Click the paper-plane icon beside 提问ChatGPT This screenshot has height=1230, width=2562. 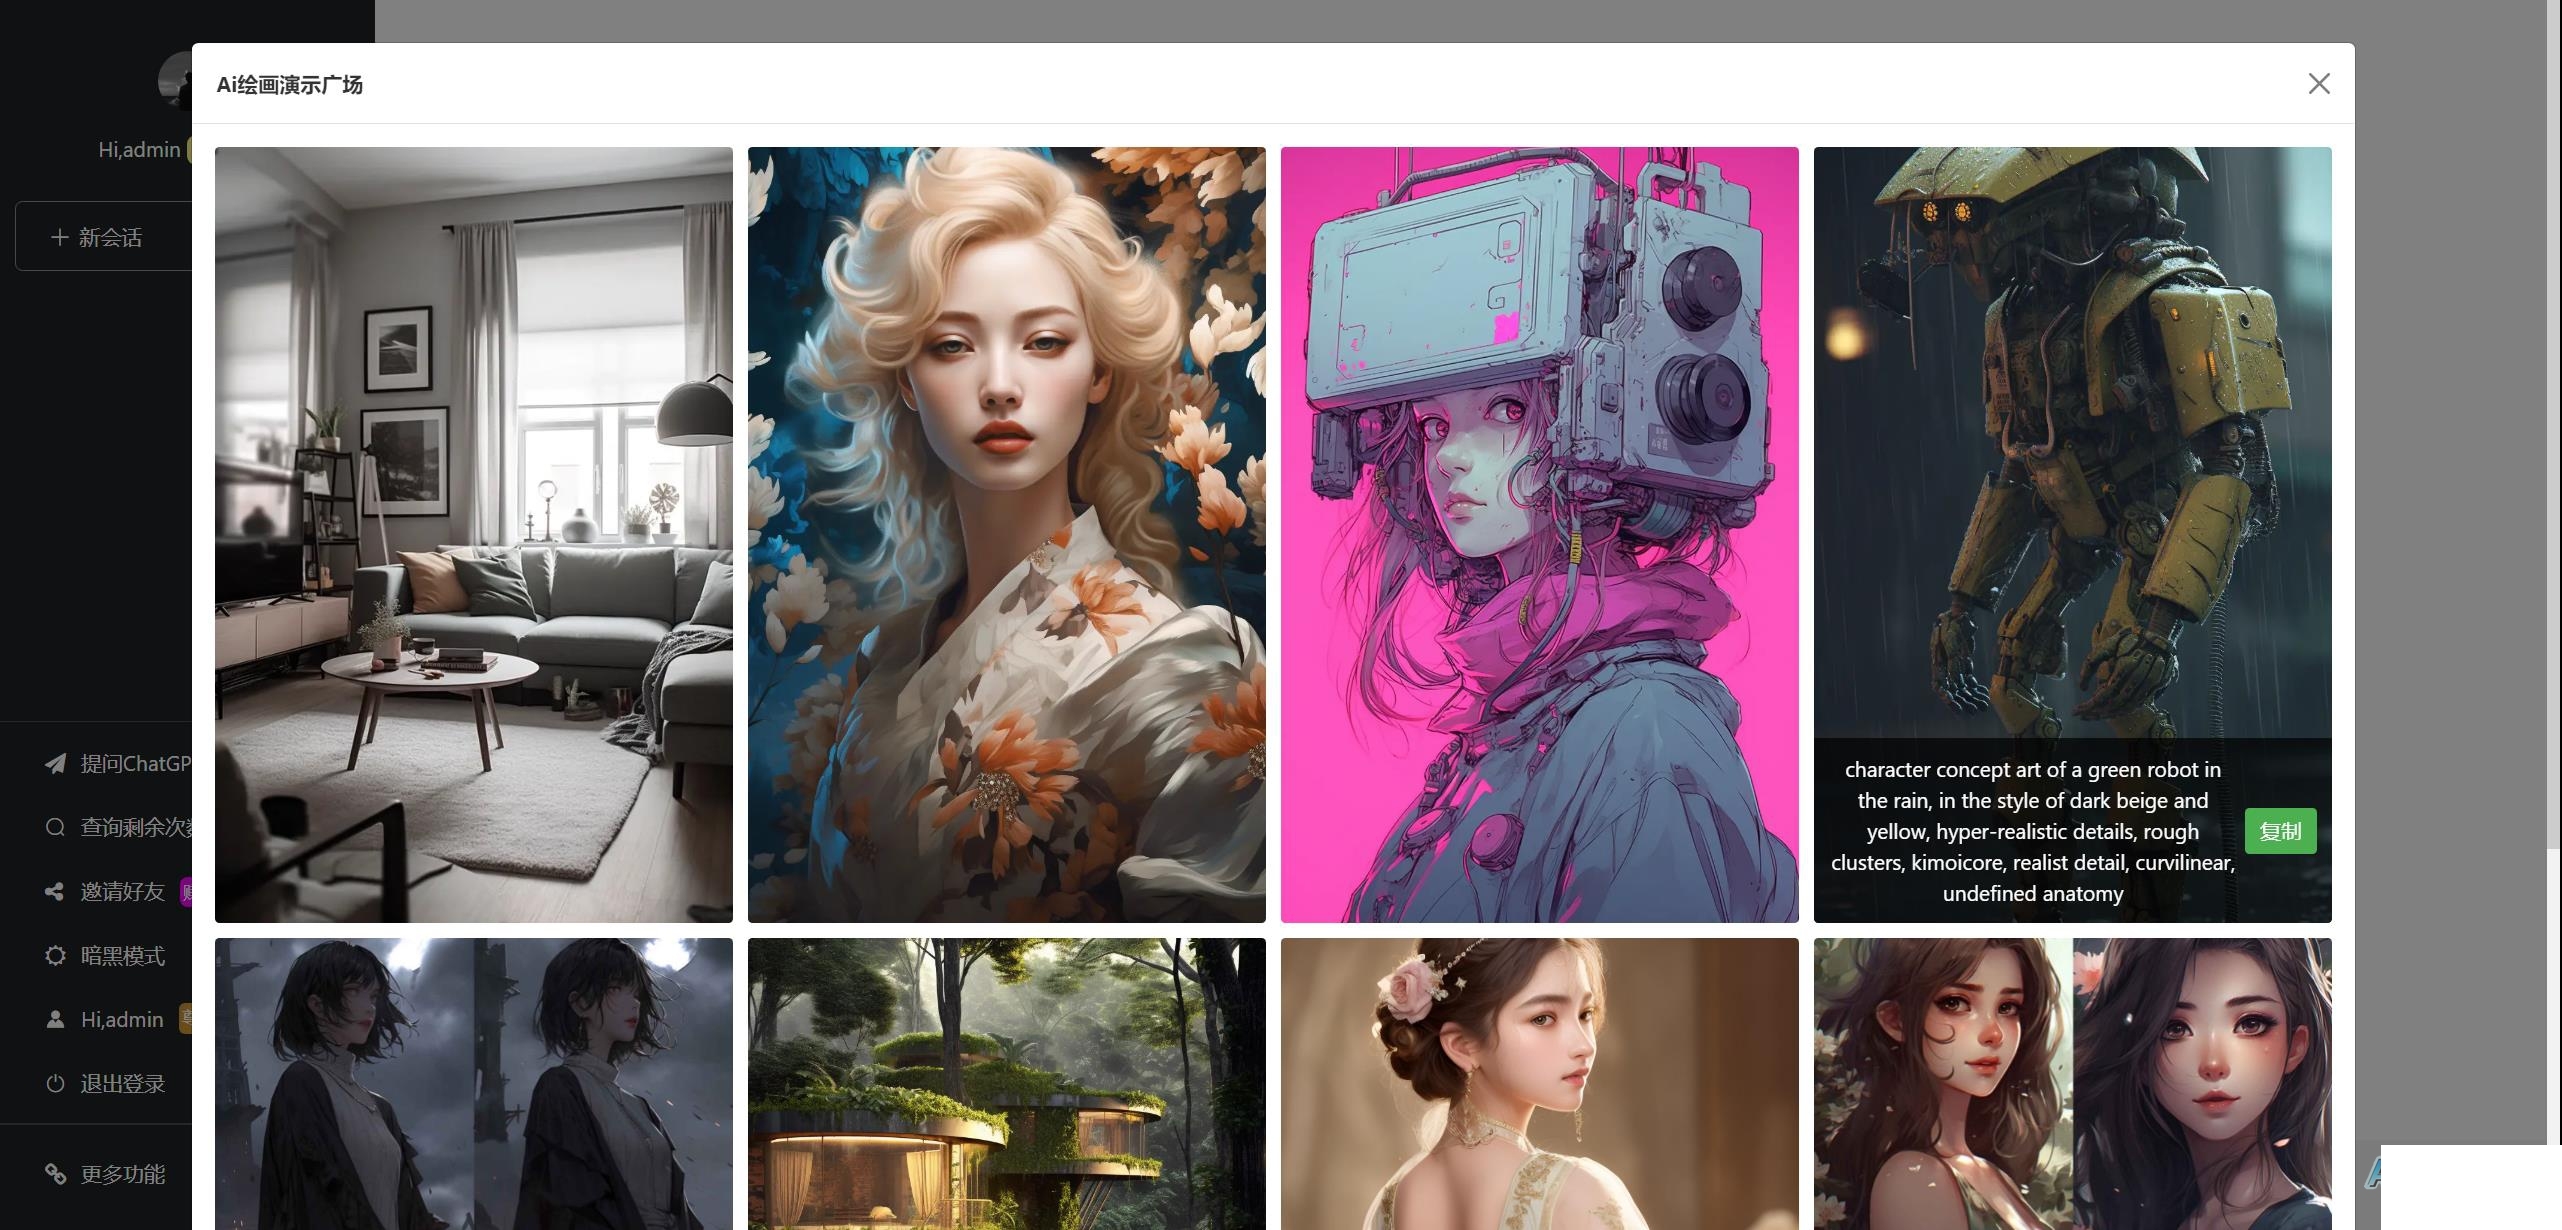(56, 764)
